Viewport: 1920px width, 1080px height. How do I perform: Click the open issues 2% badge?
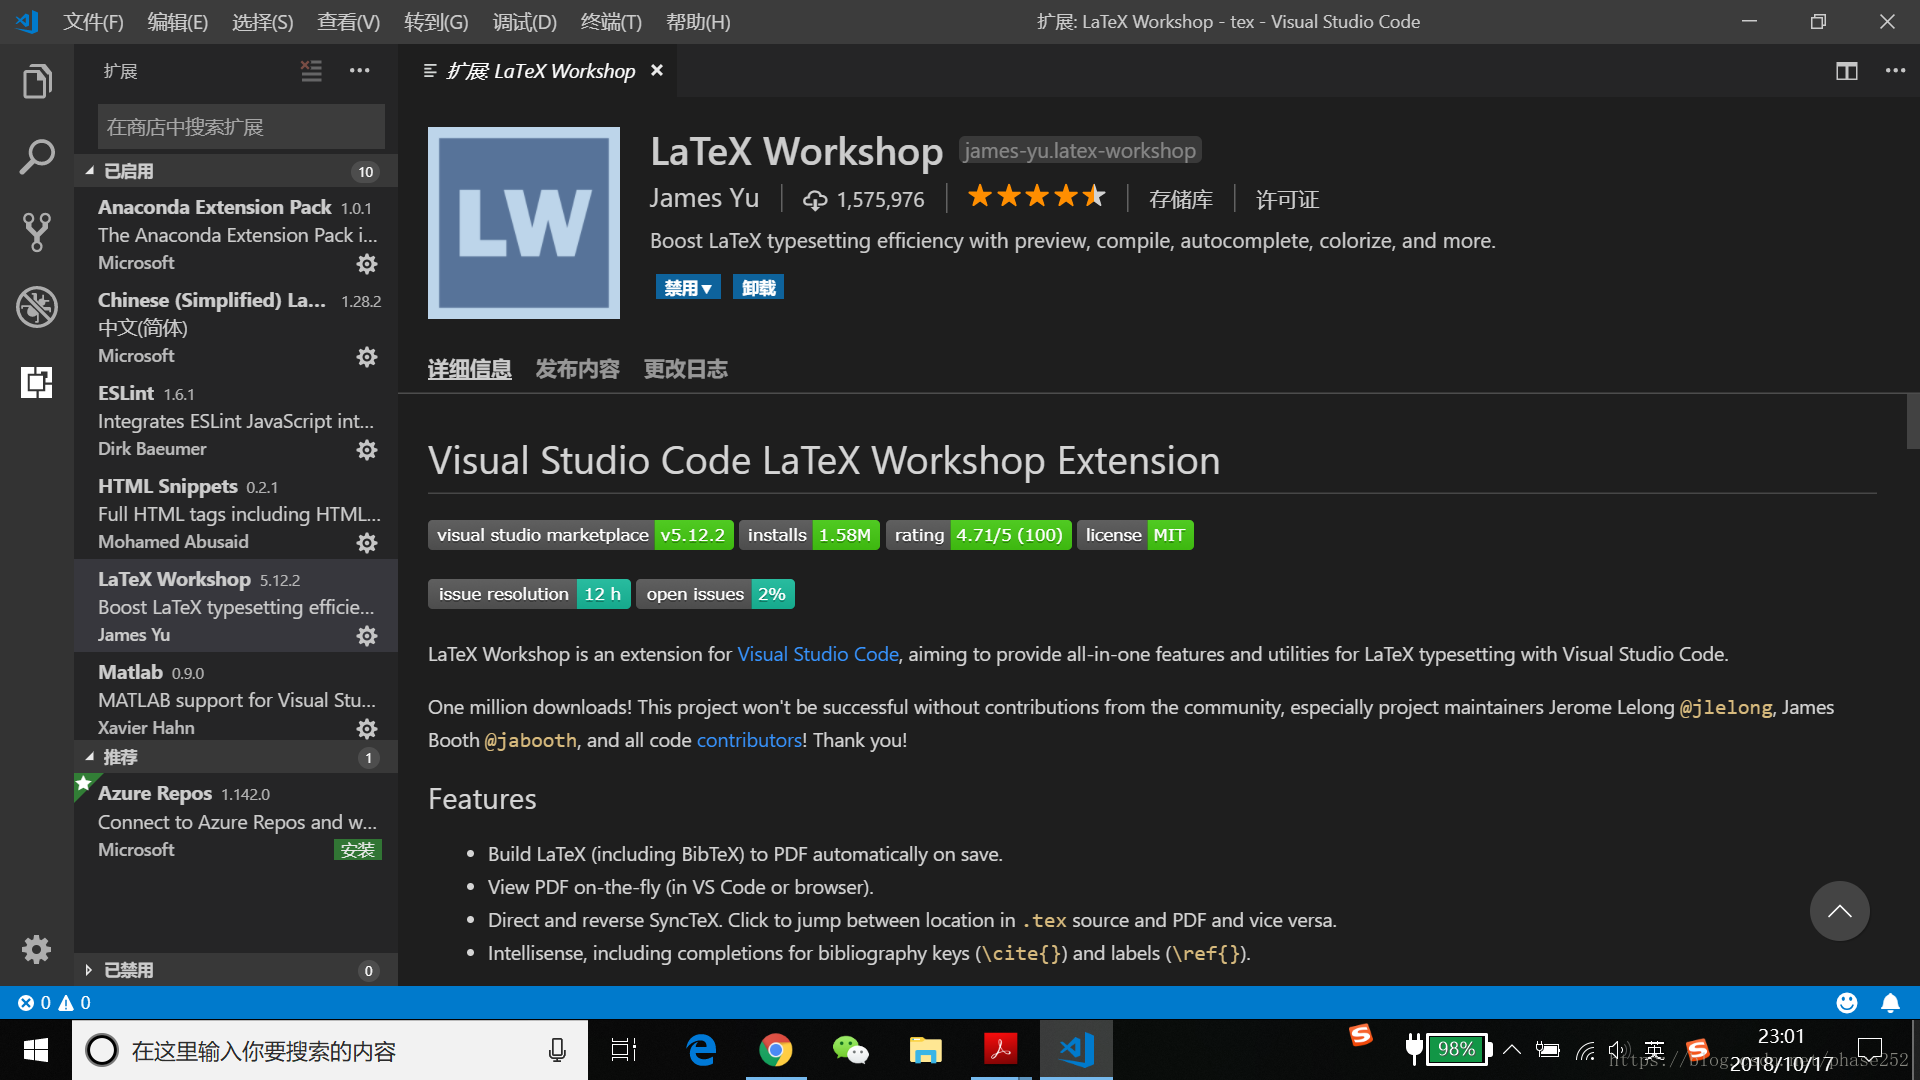point(716,594)
